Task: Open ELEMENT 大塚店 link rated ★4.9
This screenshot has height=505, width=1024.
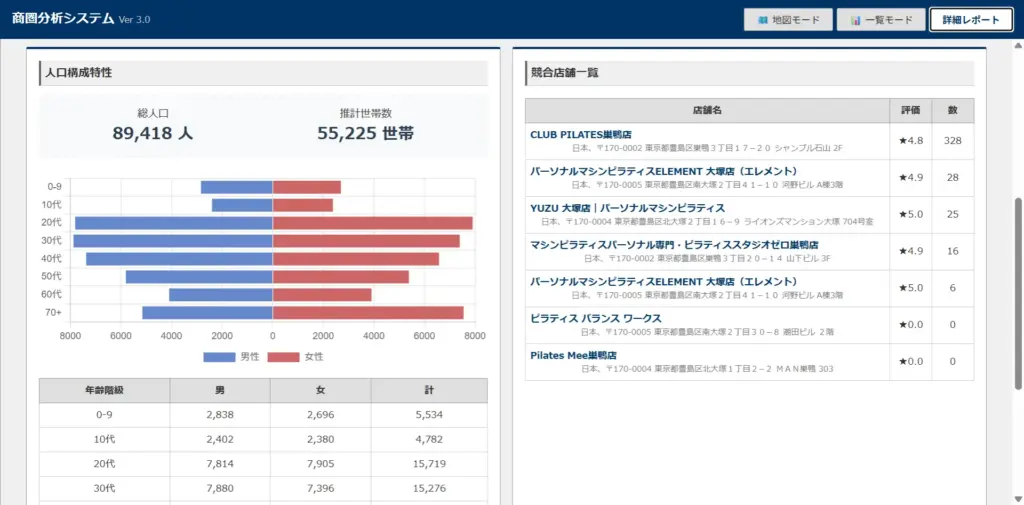Action: coord(664,171)
